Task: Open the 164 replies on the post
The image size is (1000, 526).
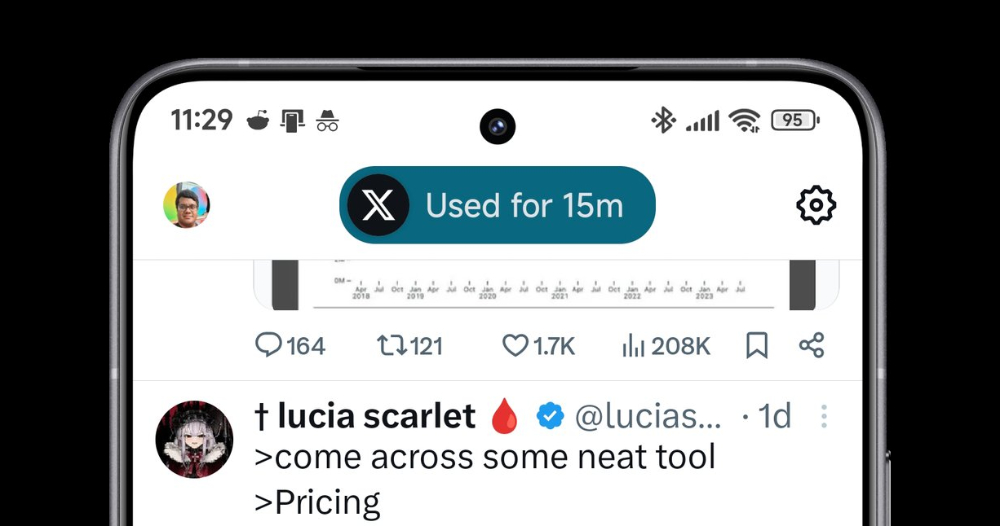Action: 290,346
